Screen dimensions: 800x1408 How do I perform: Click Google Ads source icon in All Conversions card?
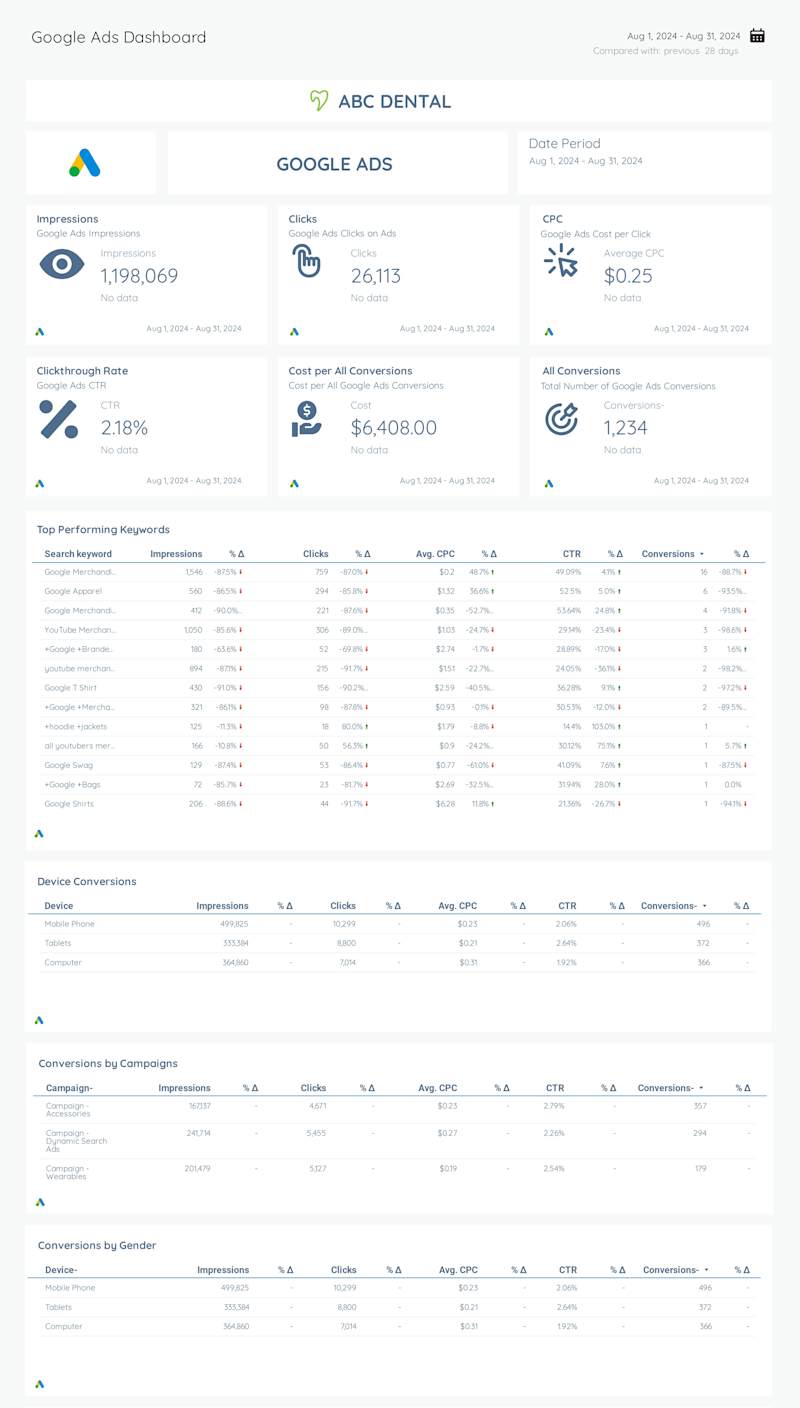click(549, 483)
